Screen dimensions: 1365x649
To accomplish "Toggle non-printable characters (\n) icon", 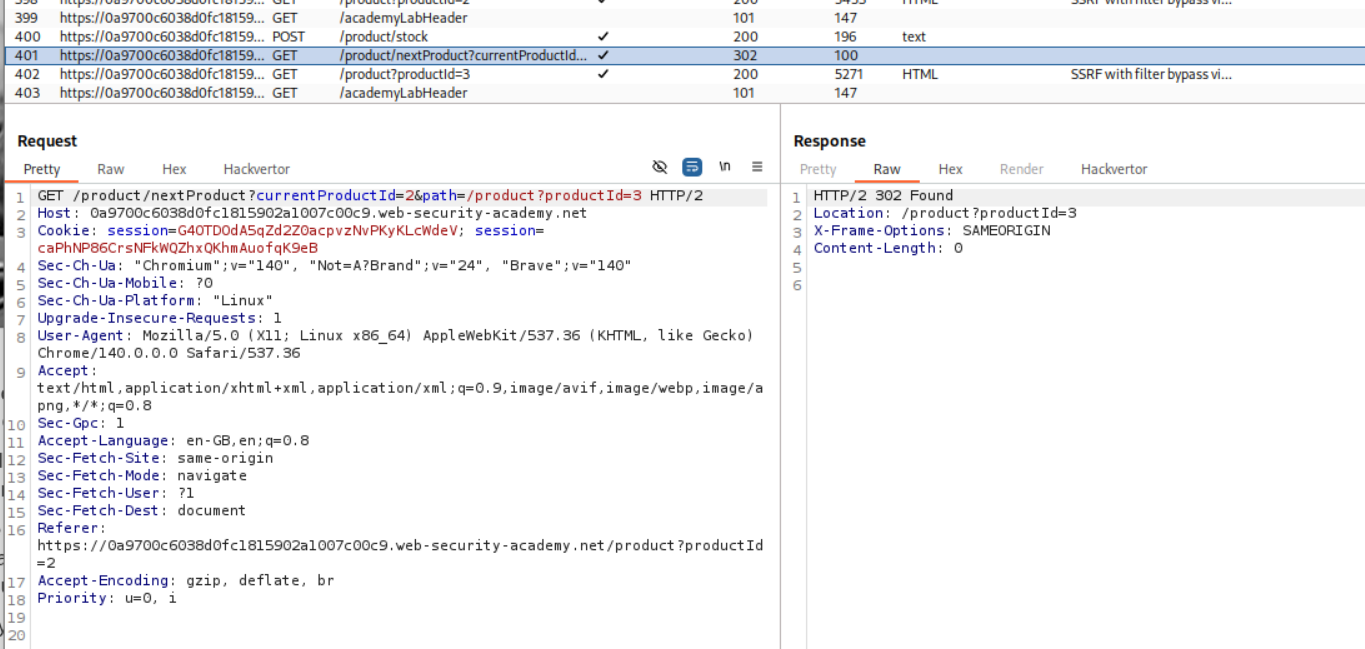I will pos(725,167).
